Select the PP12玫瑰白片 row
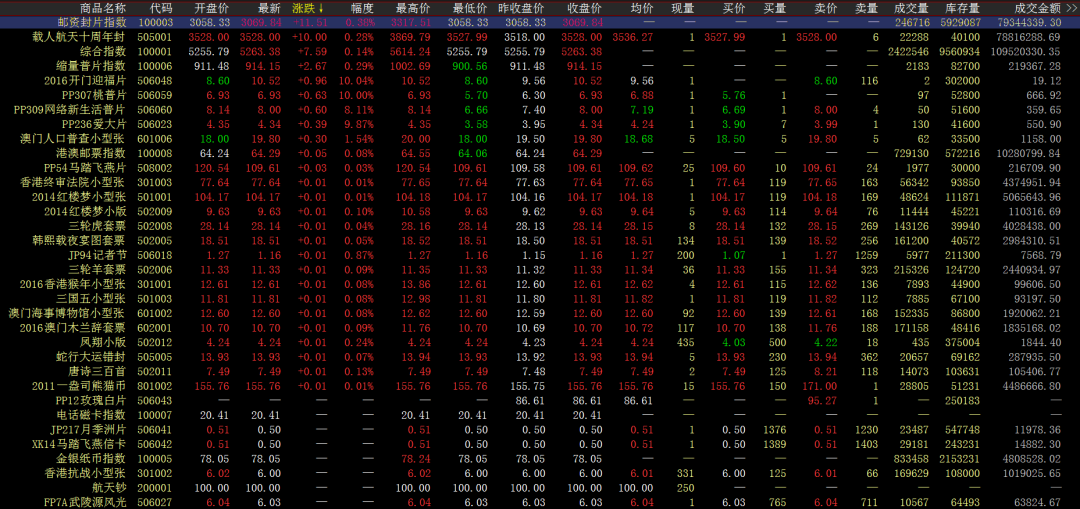Viewport: 1080px width, 509px height. pyautogui.click(x=540, y=400)
